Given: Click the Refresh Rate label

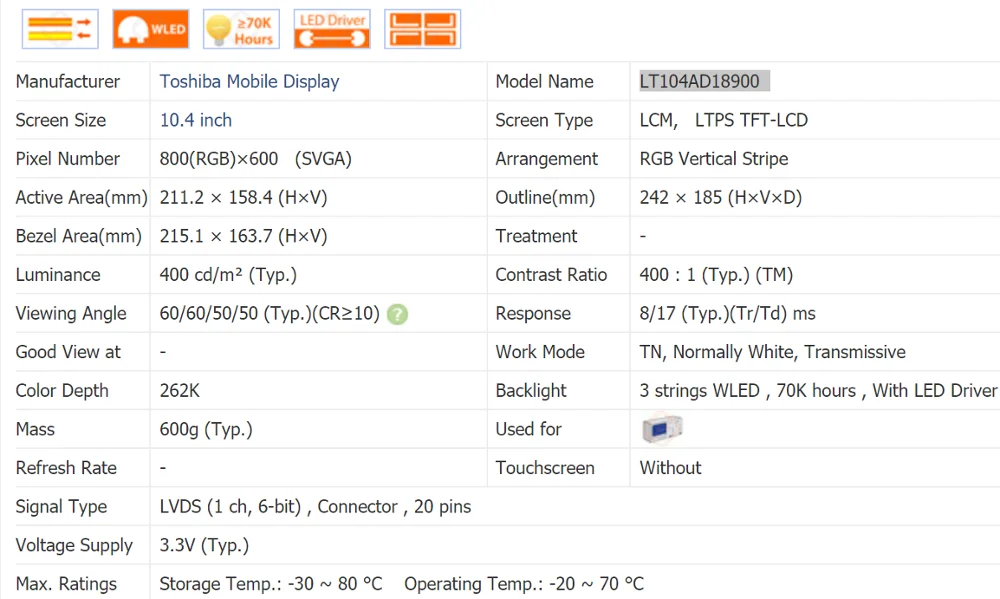Looking at the screenshot, I should click(66, 468).
